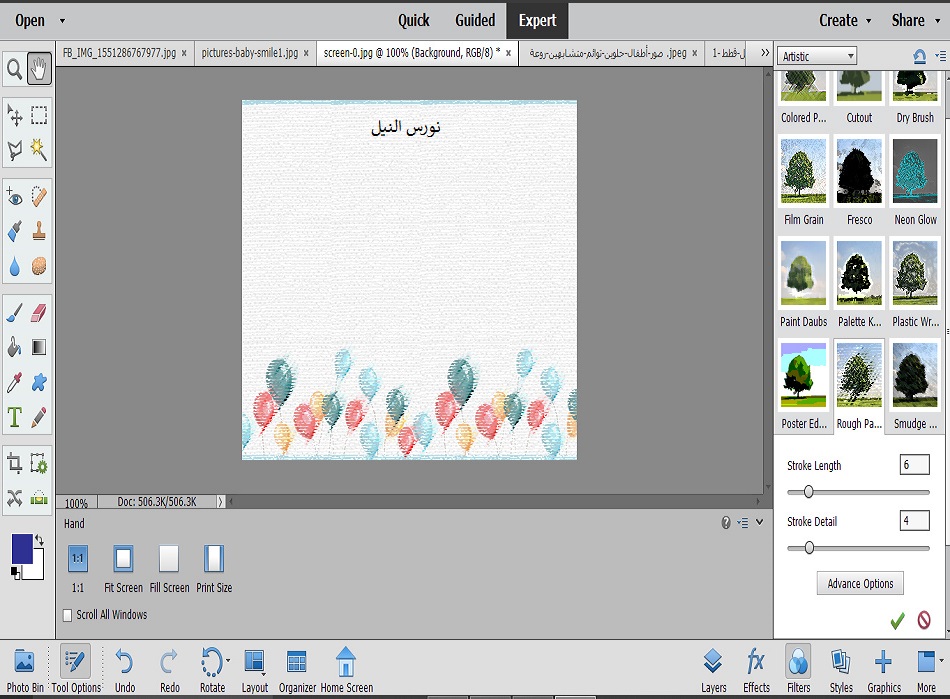The width and height of the screenshot is (950, 699).
Task: Open the Effects panel
Action: (756, 669)
